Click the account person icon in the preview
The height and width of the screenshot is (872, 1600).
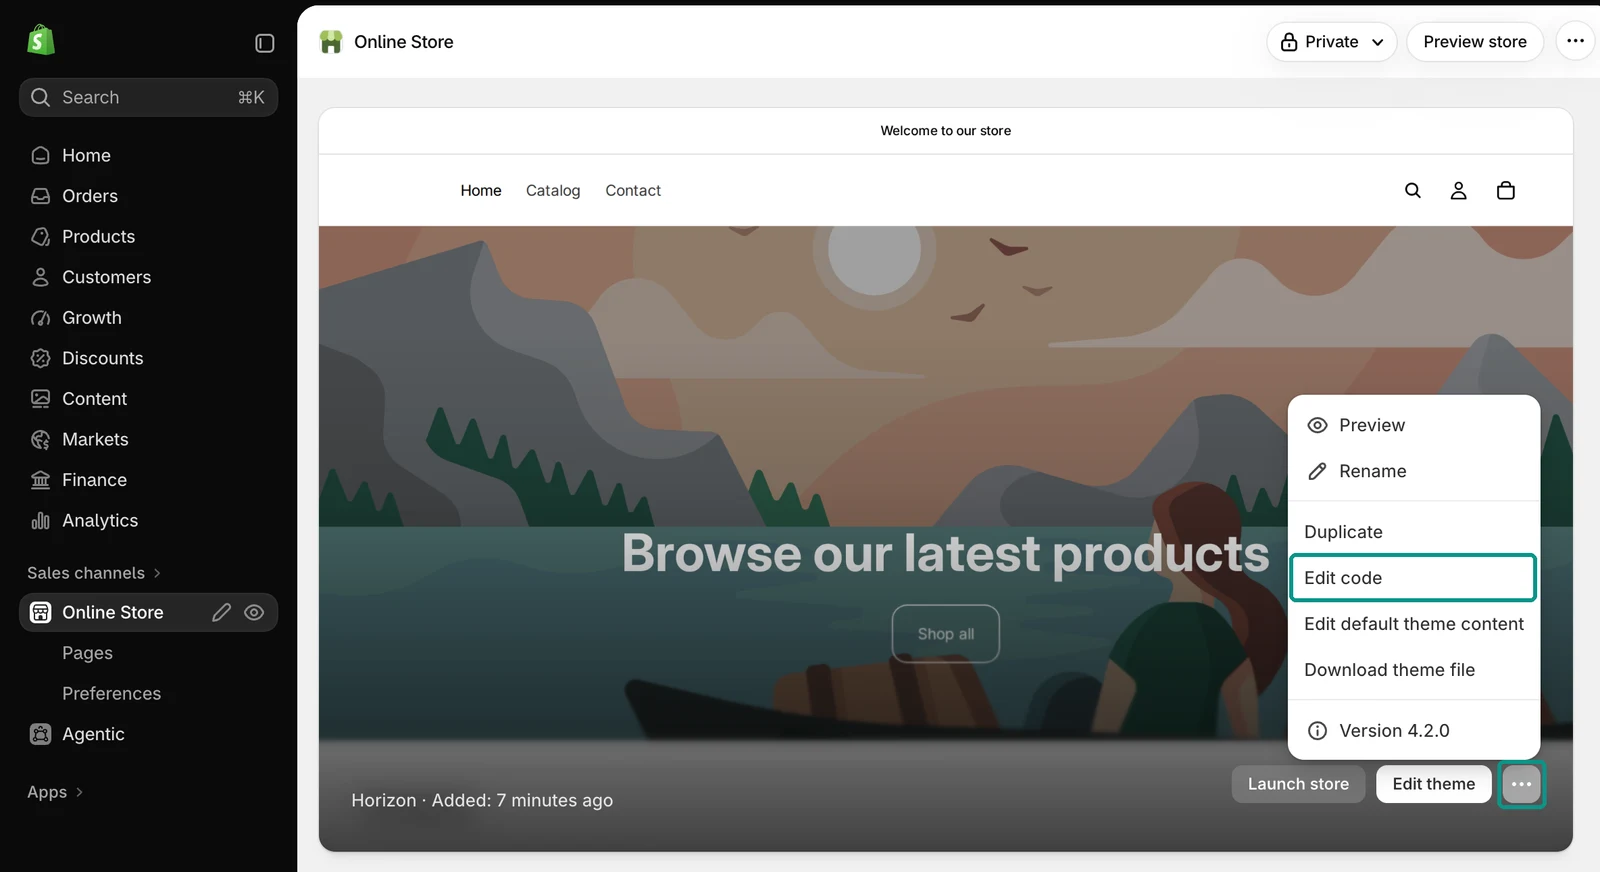click(x=1459, y=190)
